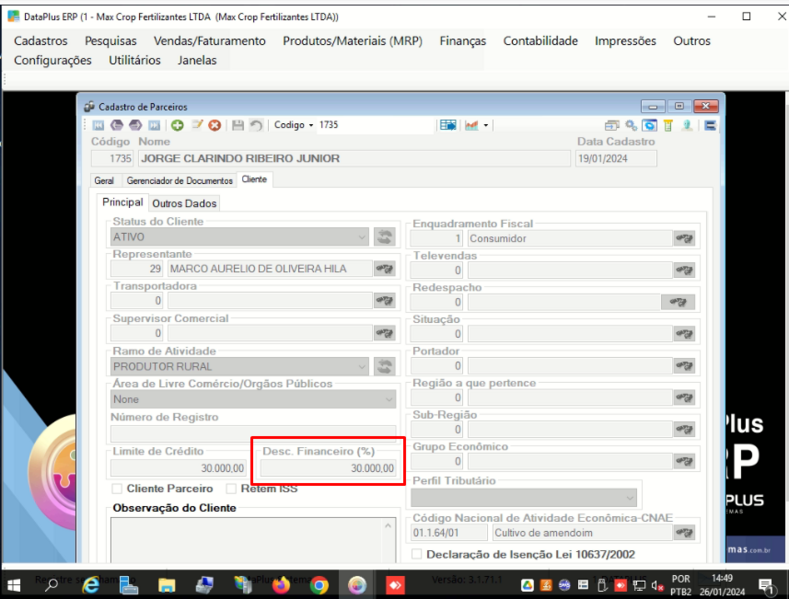Toggle the Cliente Parceiro checkbox

[117, 488]
